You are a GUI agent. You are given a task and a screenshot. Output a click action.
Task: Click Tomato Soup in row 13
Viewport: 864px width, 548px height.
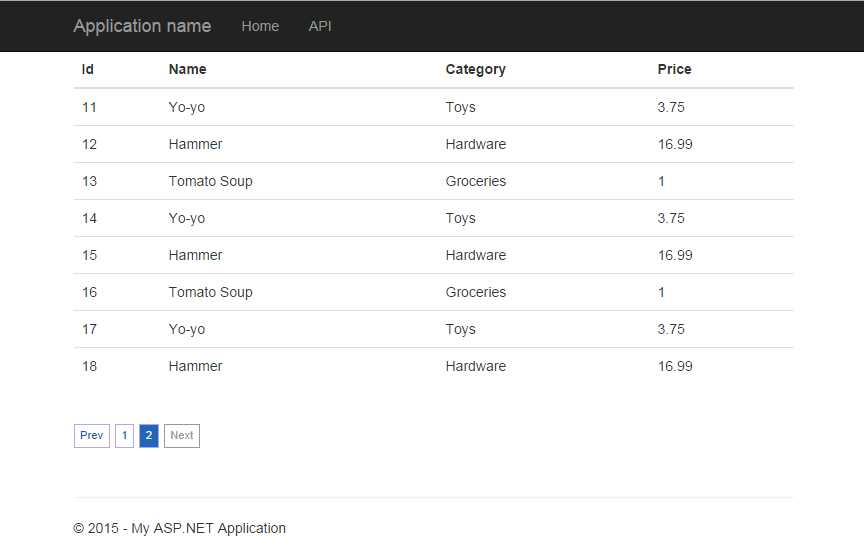pyautogui.click(x=210, y=181)
